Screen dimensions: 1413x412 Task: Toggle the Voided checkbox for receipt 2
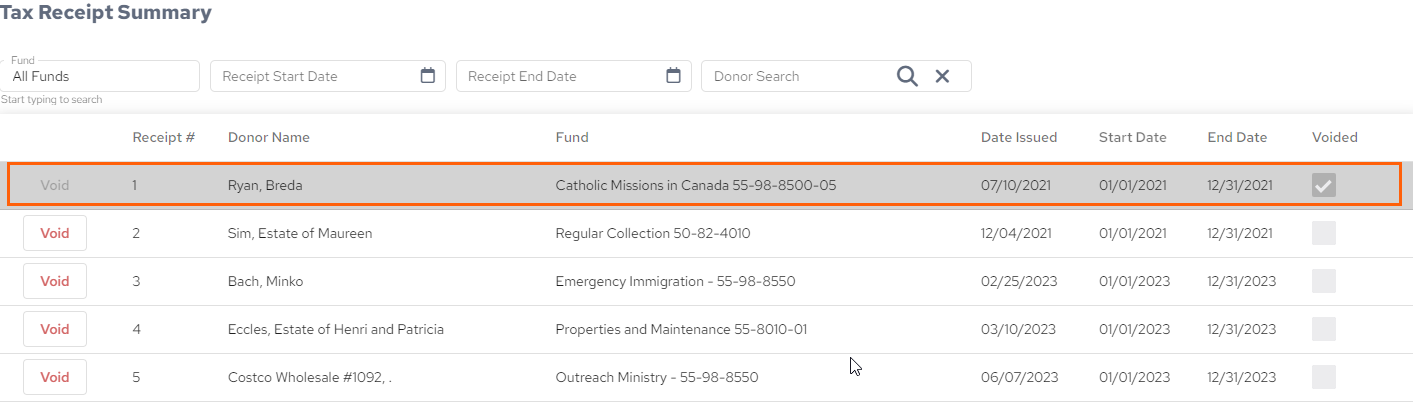click(x=1324, y=233)
